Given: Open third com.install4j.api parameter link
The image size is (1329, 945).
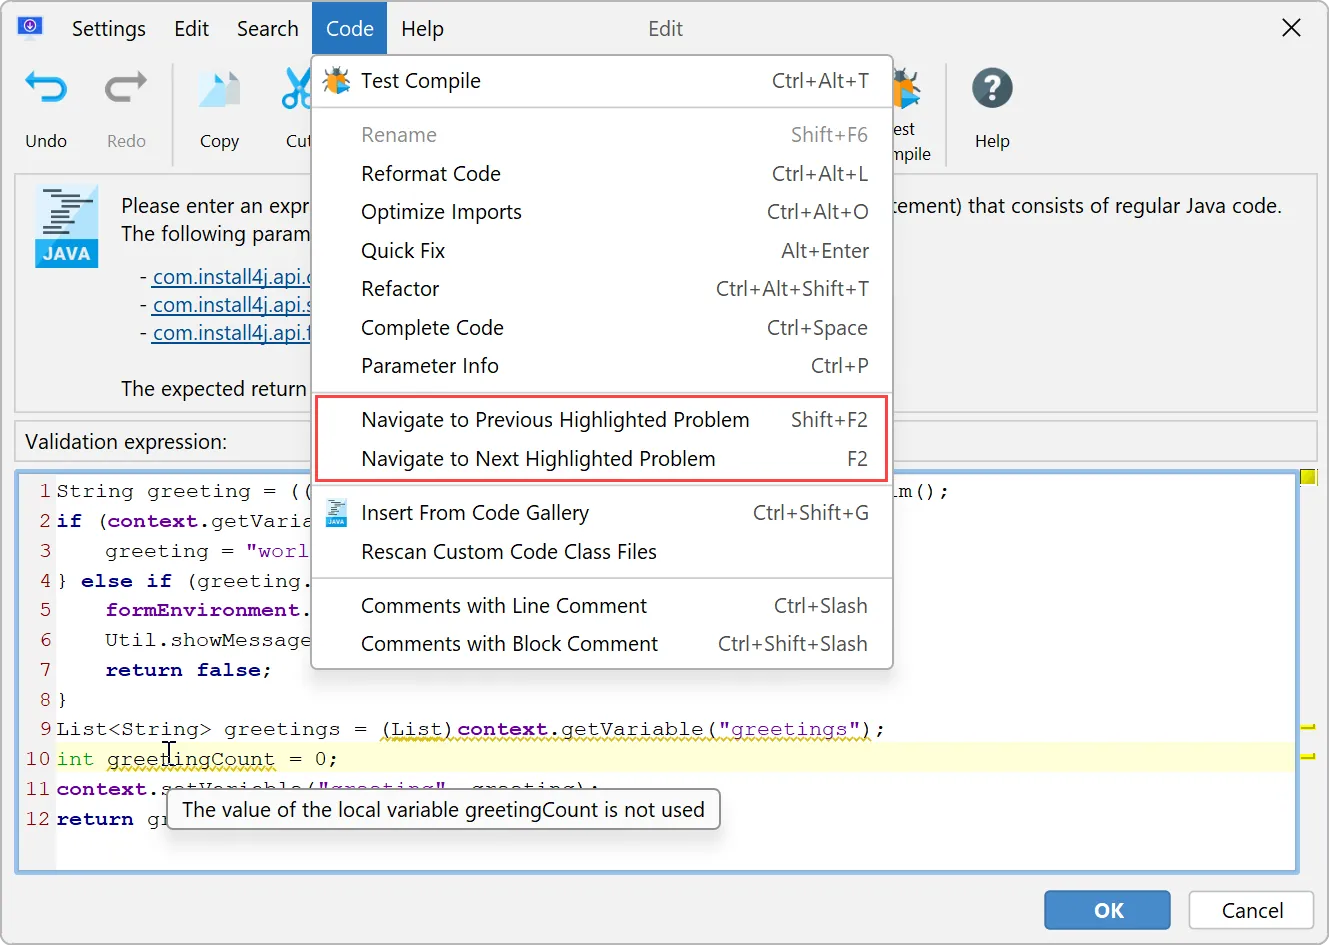Looking at the screenshot, I should point(231,333).
